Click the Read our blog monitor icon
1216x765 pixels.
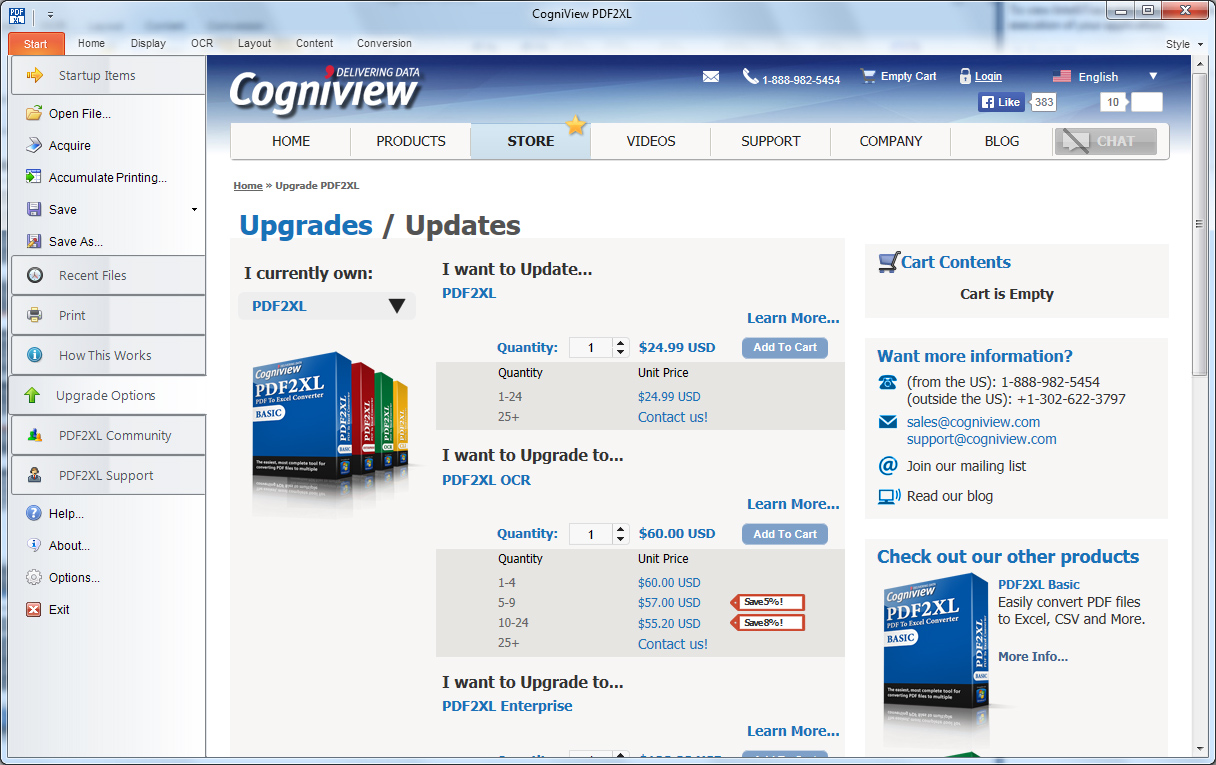(x=888, y=496)
